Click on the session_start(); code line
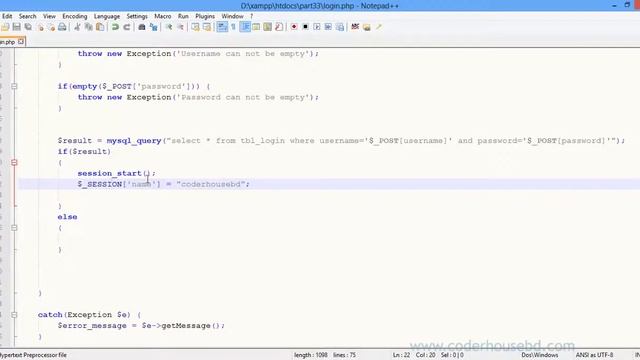The image size is (640, 360). click(117, 173)
